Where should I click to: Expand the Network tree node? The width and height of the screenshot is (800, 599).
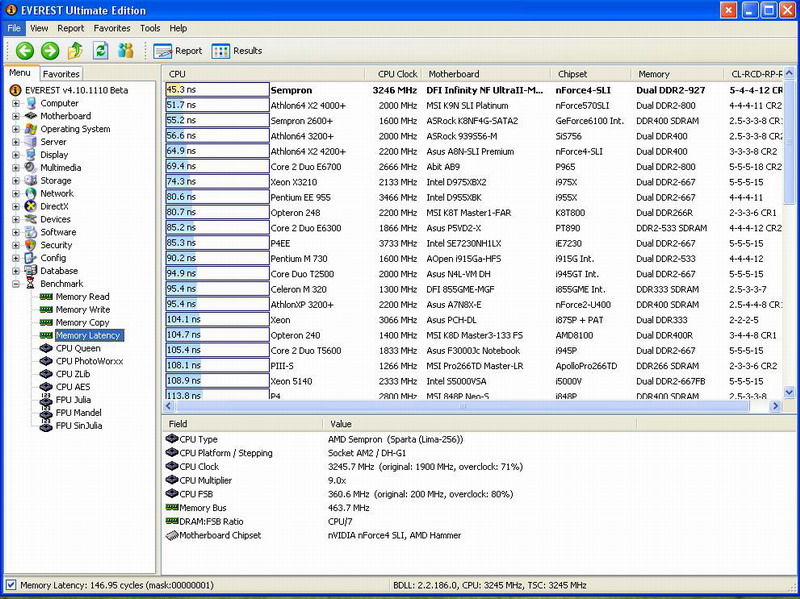[16, 193]
